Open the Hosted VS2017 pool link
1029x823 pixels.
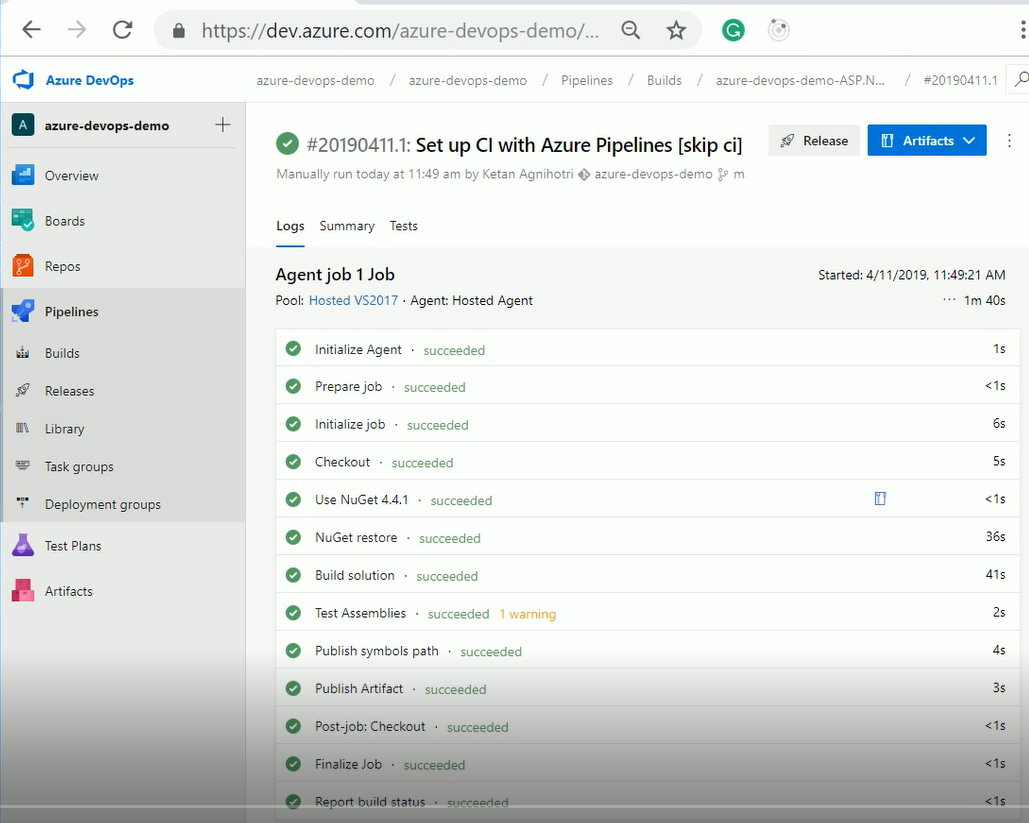click(x=353, y=300)
